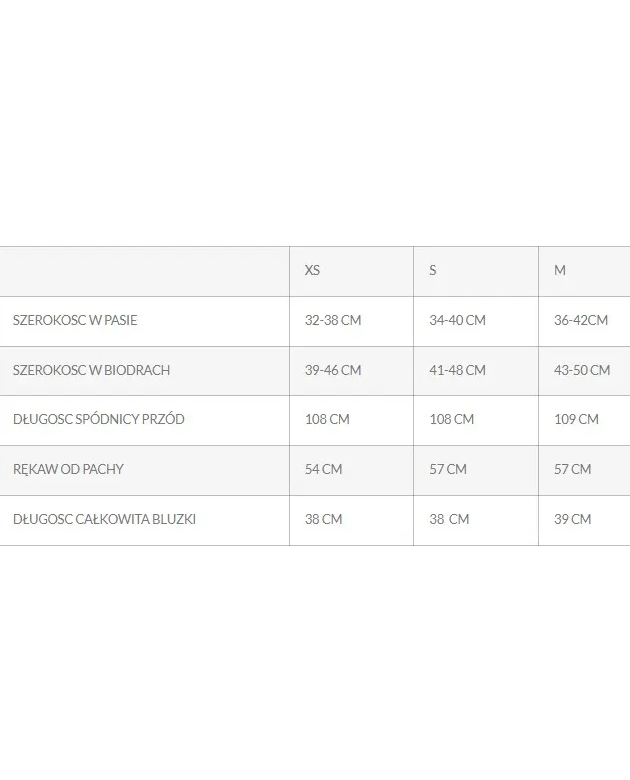The height and width of the screenshot is (780, 630).
Task: Click the 36-42CM waist cell
Action: (581, 321)
